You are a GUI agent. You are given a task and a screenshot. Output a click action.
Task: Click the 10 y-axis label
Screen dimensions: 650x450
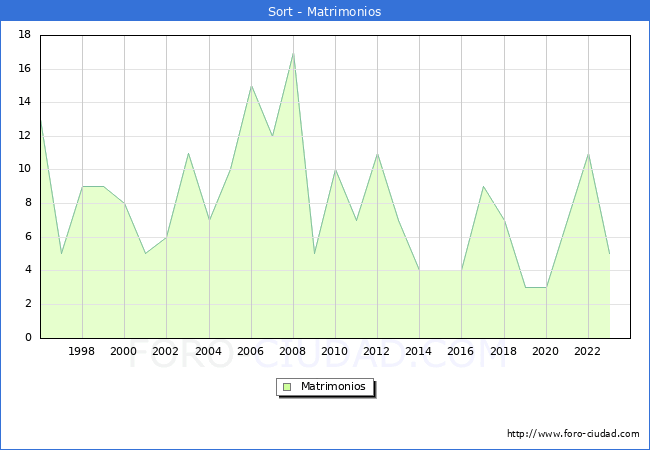24,170
